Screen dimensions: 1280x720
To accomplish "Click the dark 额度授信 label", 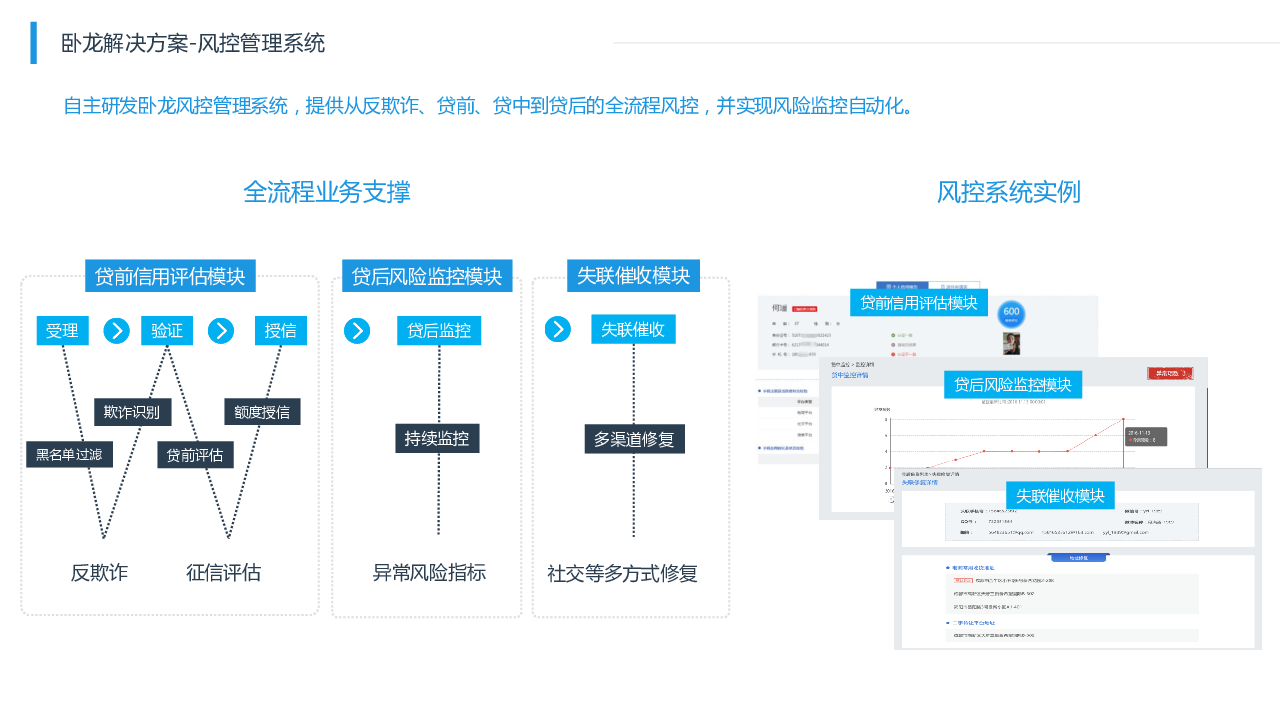I will pos(262,412).
